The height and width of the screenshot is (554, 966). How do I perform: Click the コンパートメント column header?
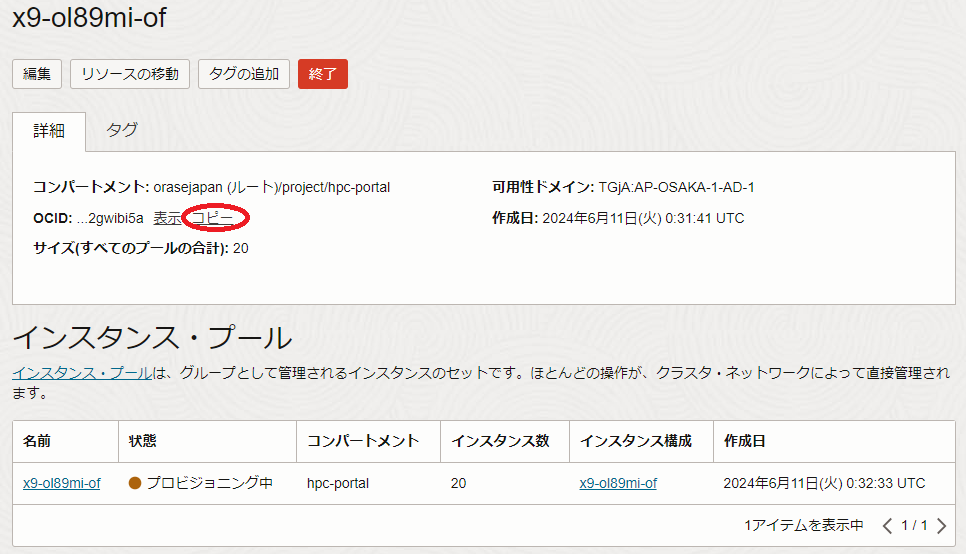click(x=362, y=441)
